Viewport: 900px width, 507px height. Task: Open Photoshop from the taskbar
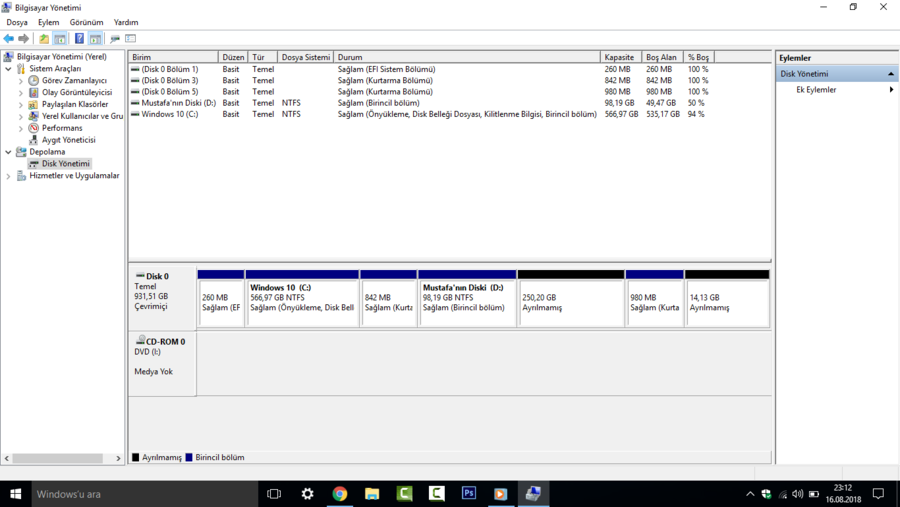coord(468,494)
